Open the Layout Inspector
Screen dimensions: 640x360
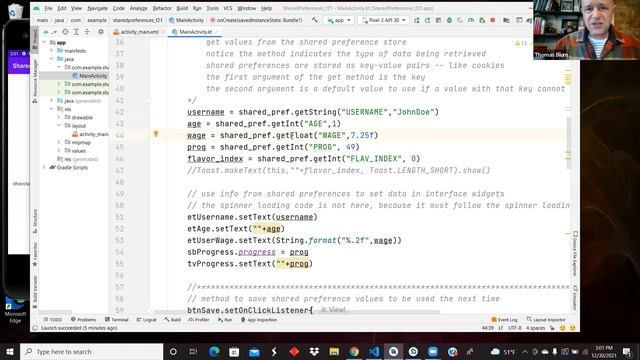point(546,320)
